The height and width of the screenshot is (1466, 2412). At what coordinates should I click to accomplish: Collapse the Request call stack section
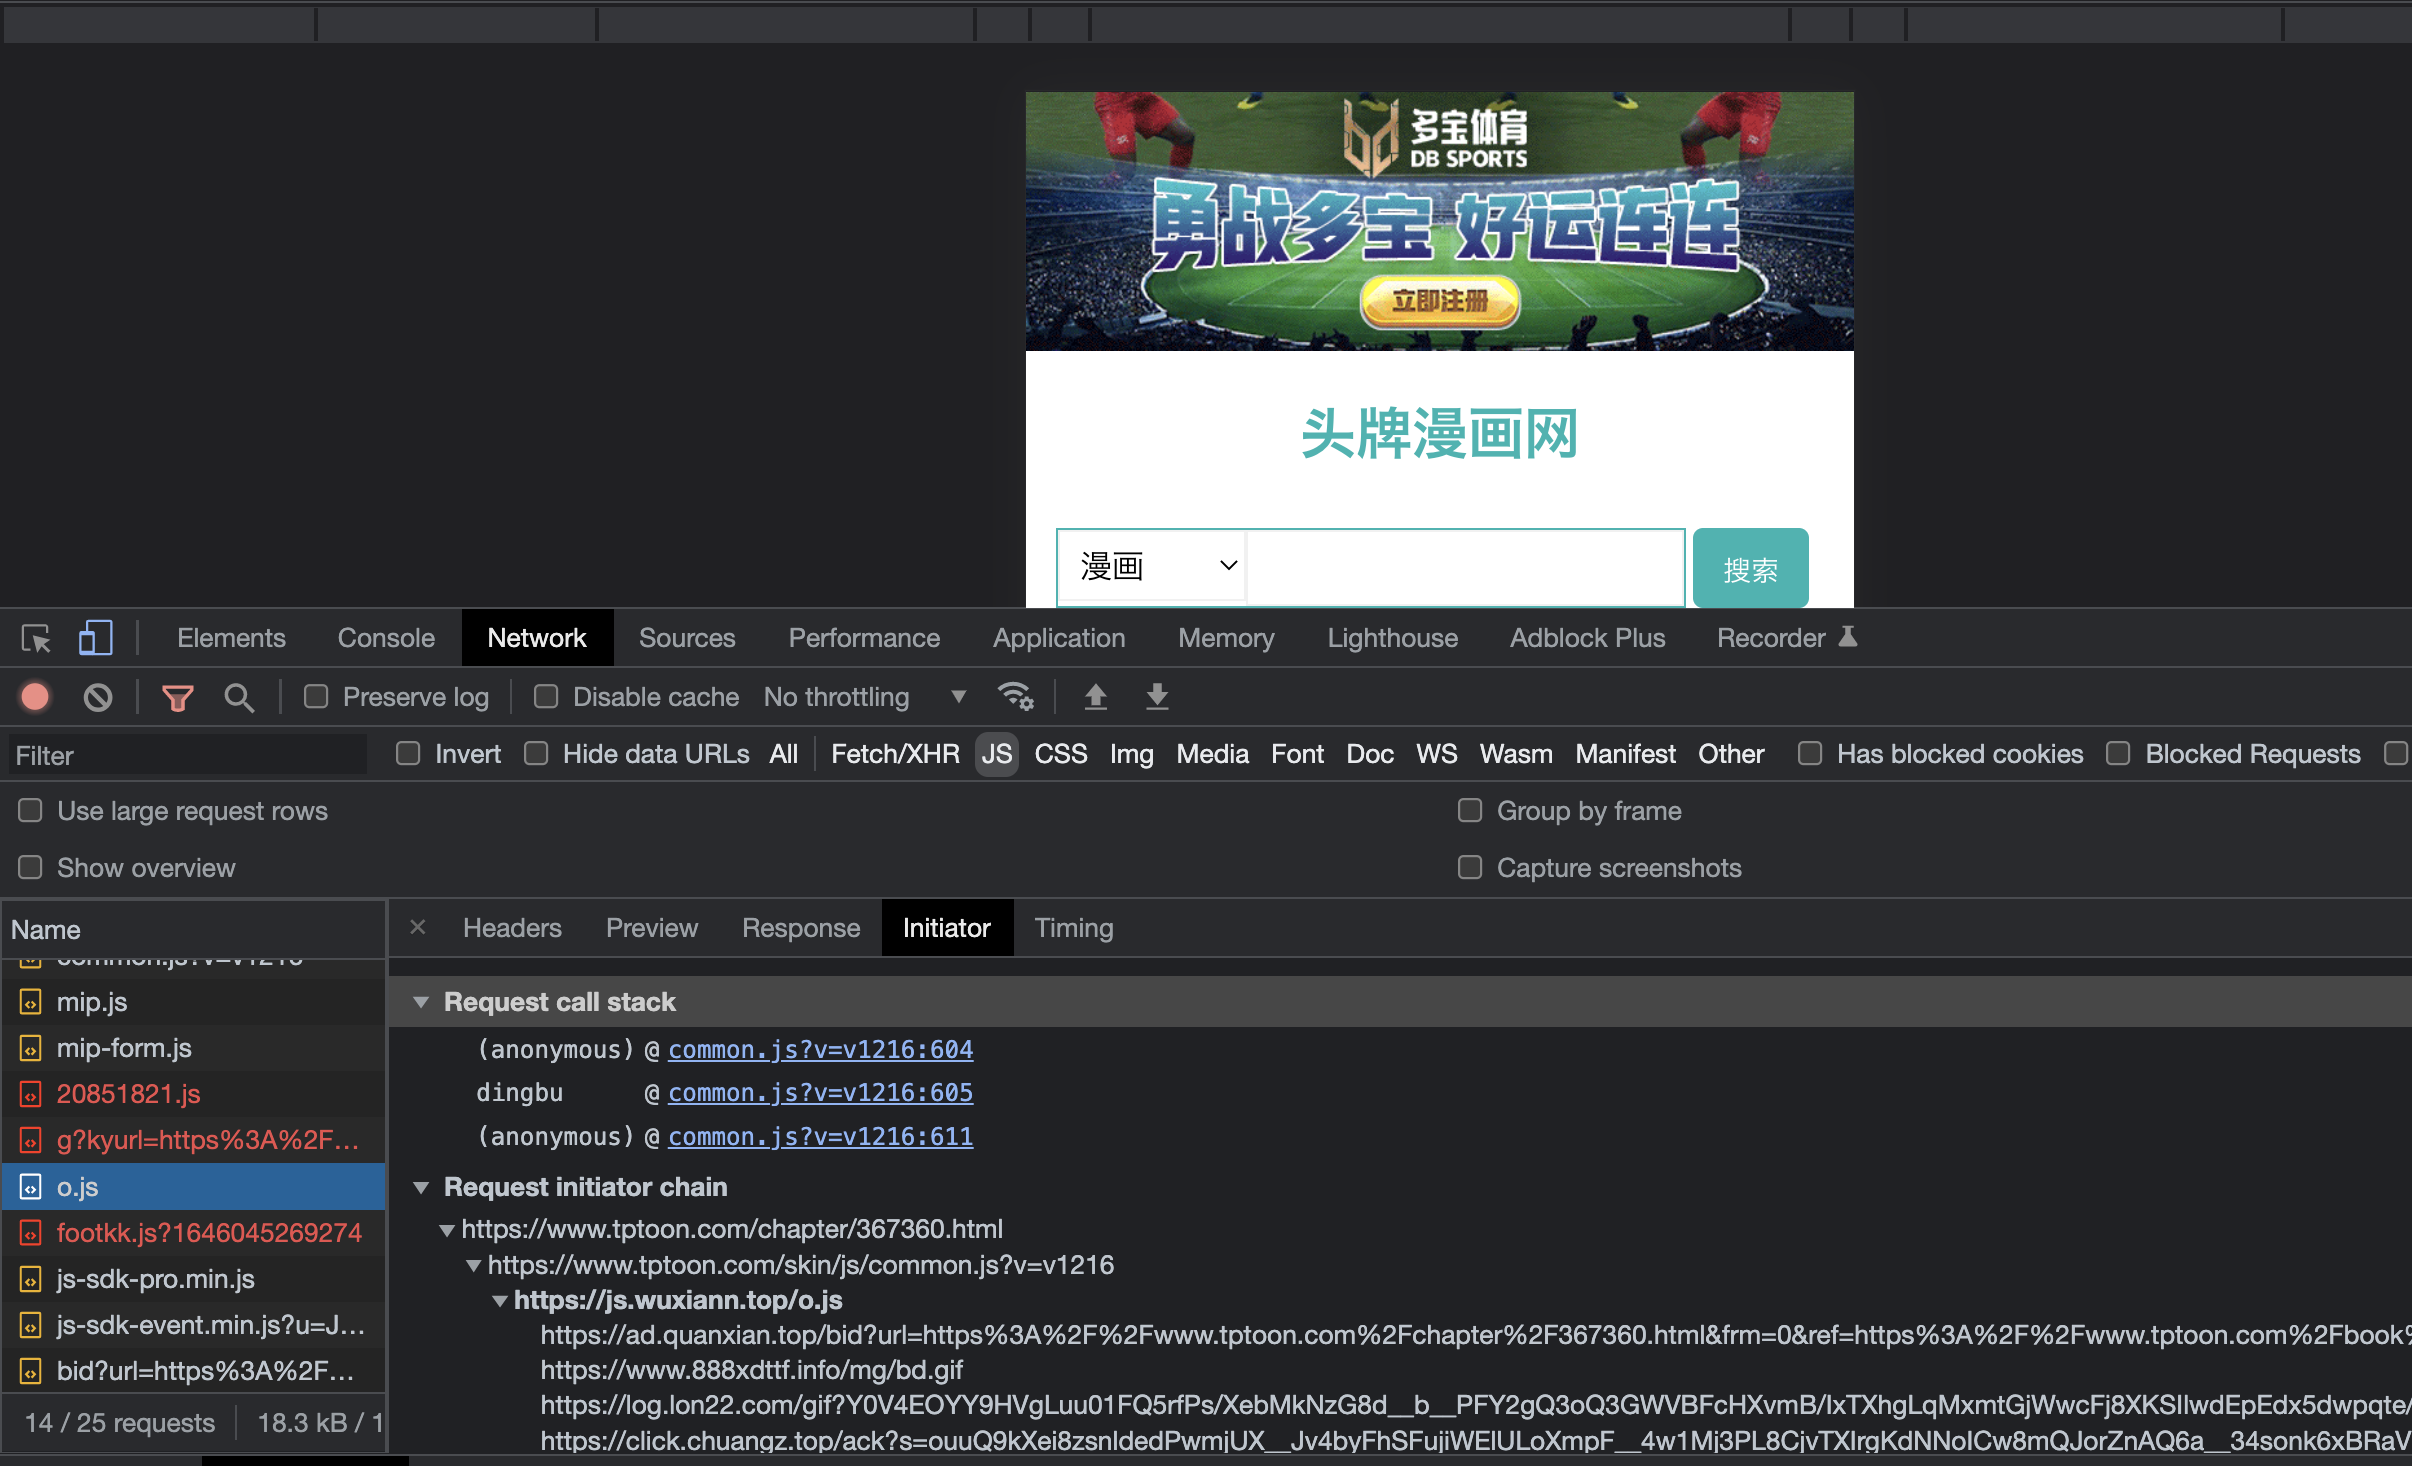[421, 1001]
